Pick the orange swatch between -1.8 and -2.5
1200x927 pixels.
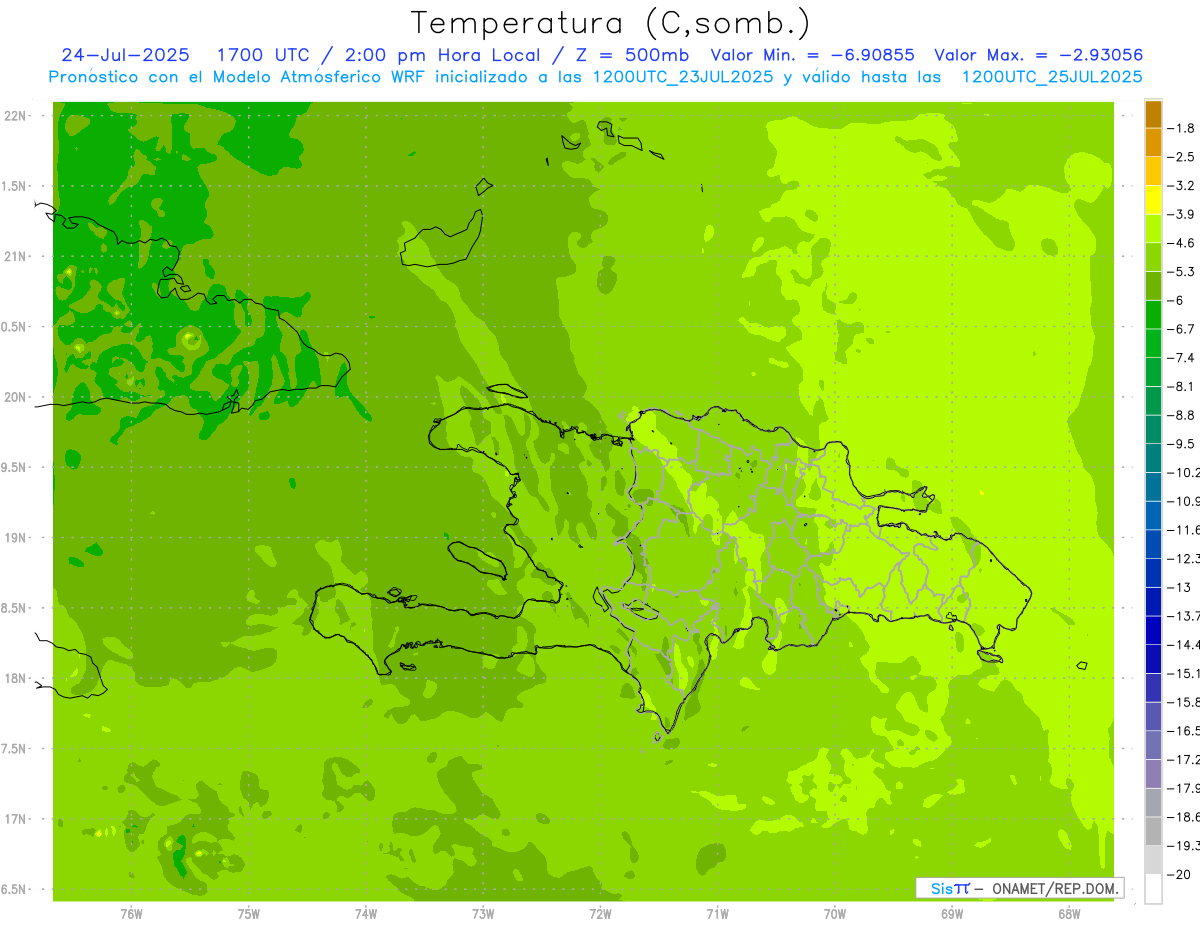point(1153,143)
